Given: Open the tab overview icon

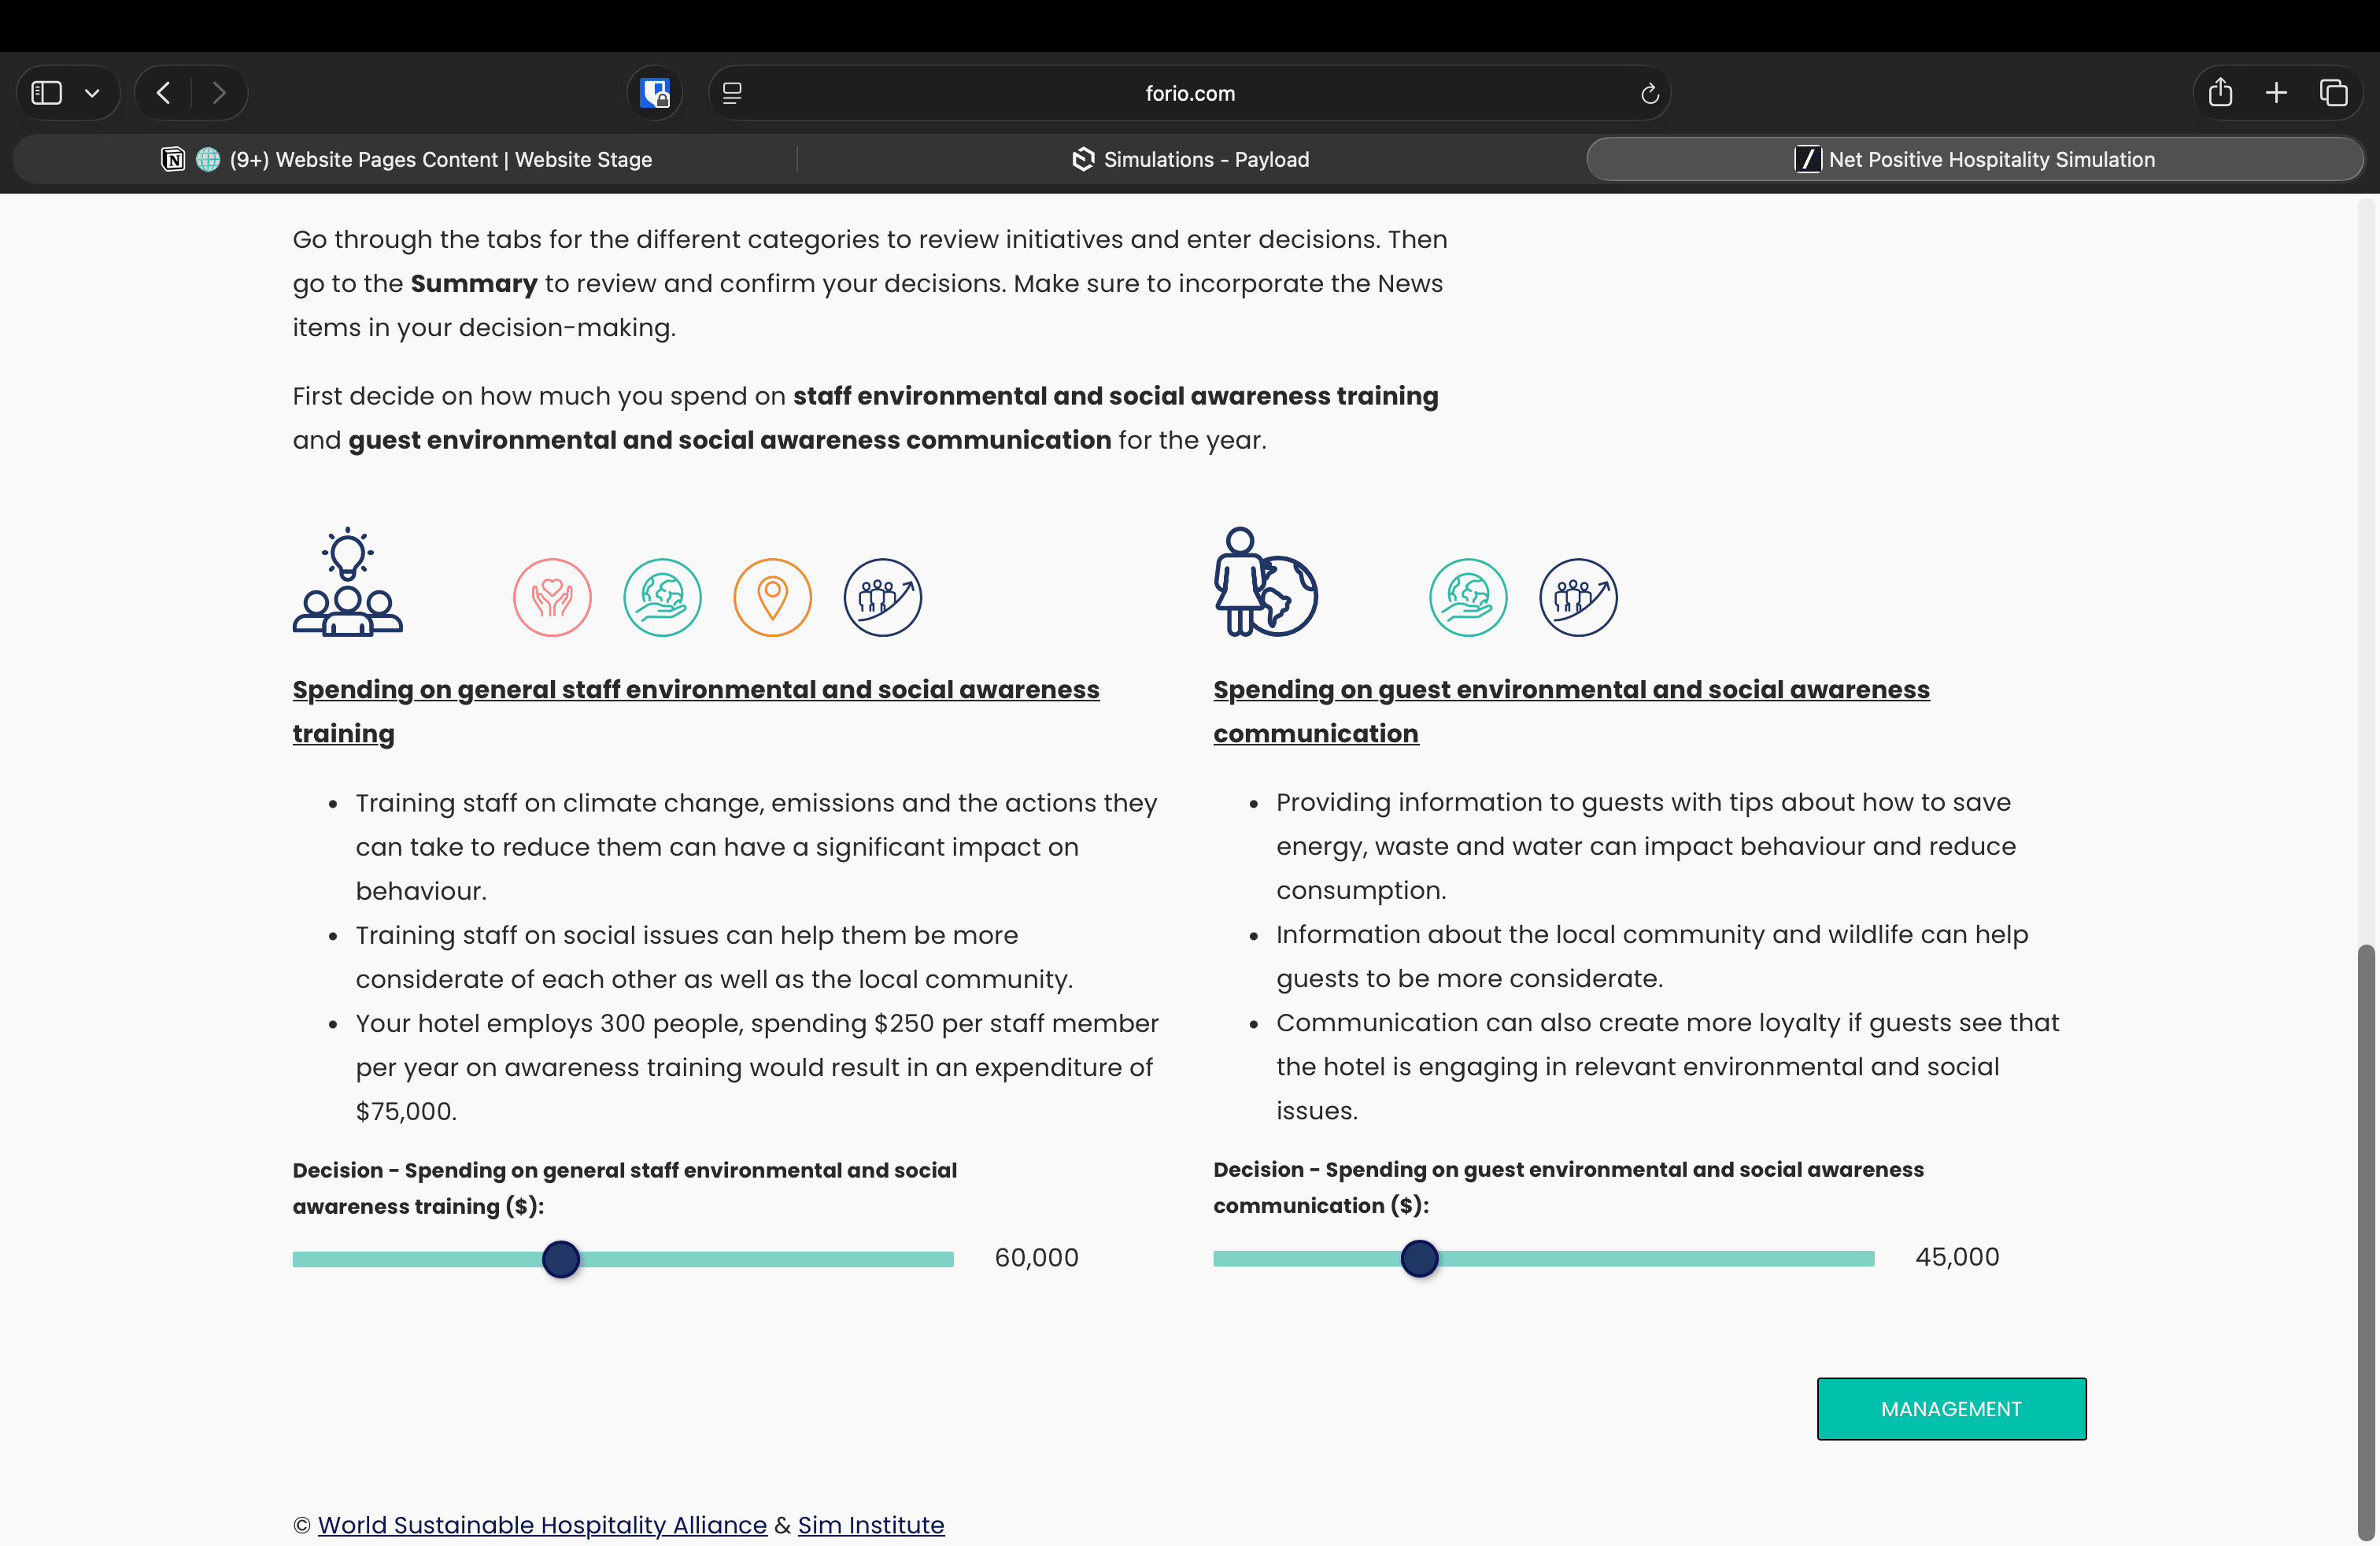Looking at the screenshot, I should click(x=2333, y=93).
